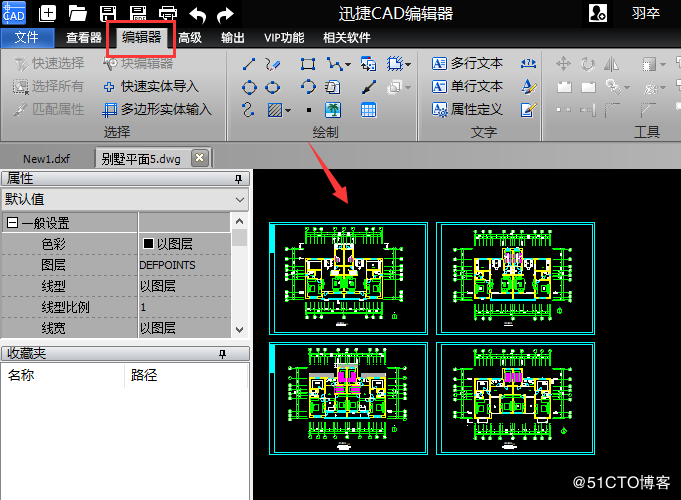
Task: Click the 线型比例 value 1
Action: pyautogui.click(x=143, y=308)
